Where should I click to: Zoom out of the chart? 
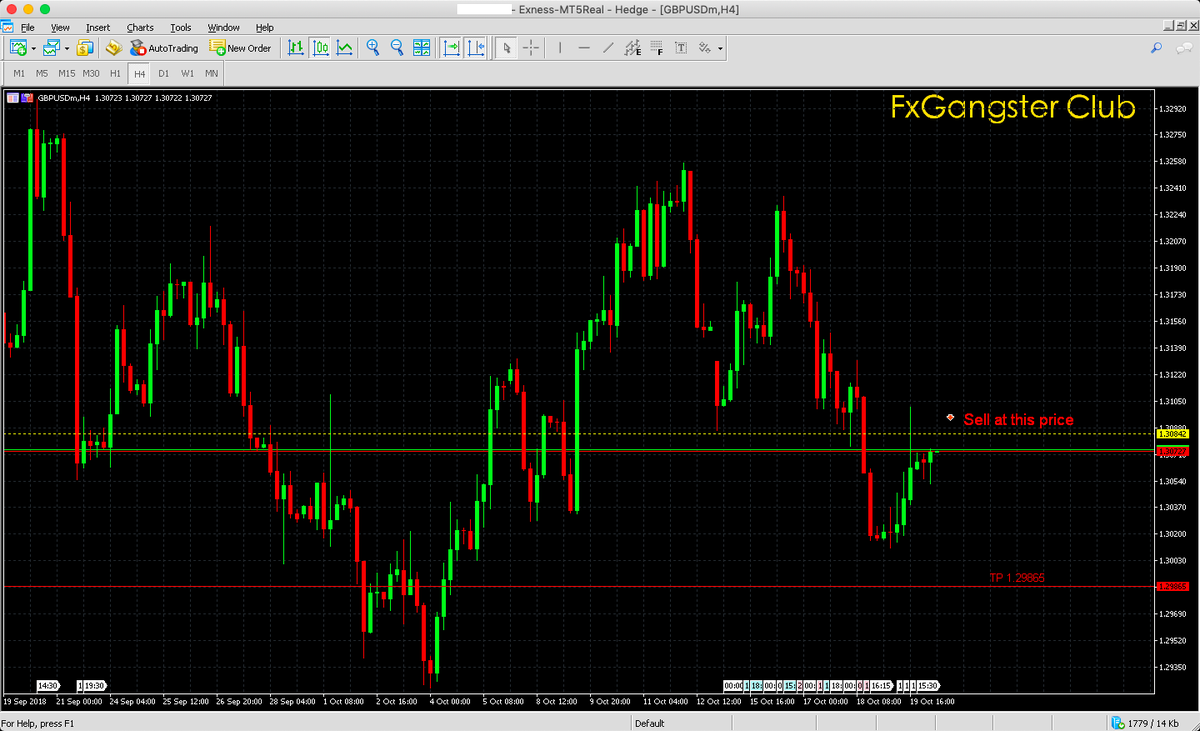397,47
